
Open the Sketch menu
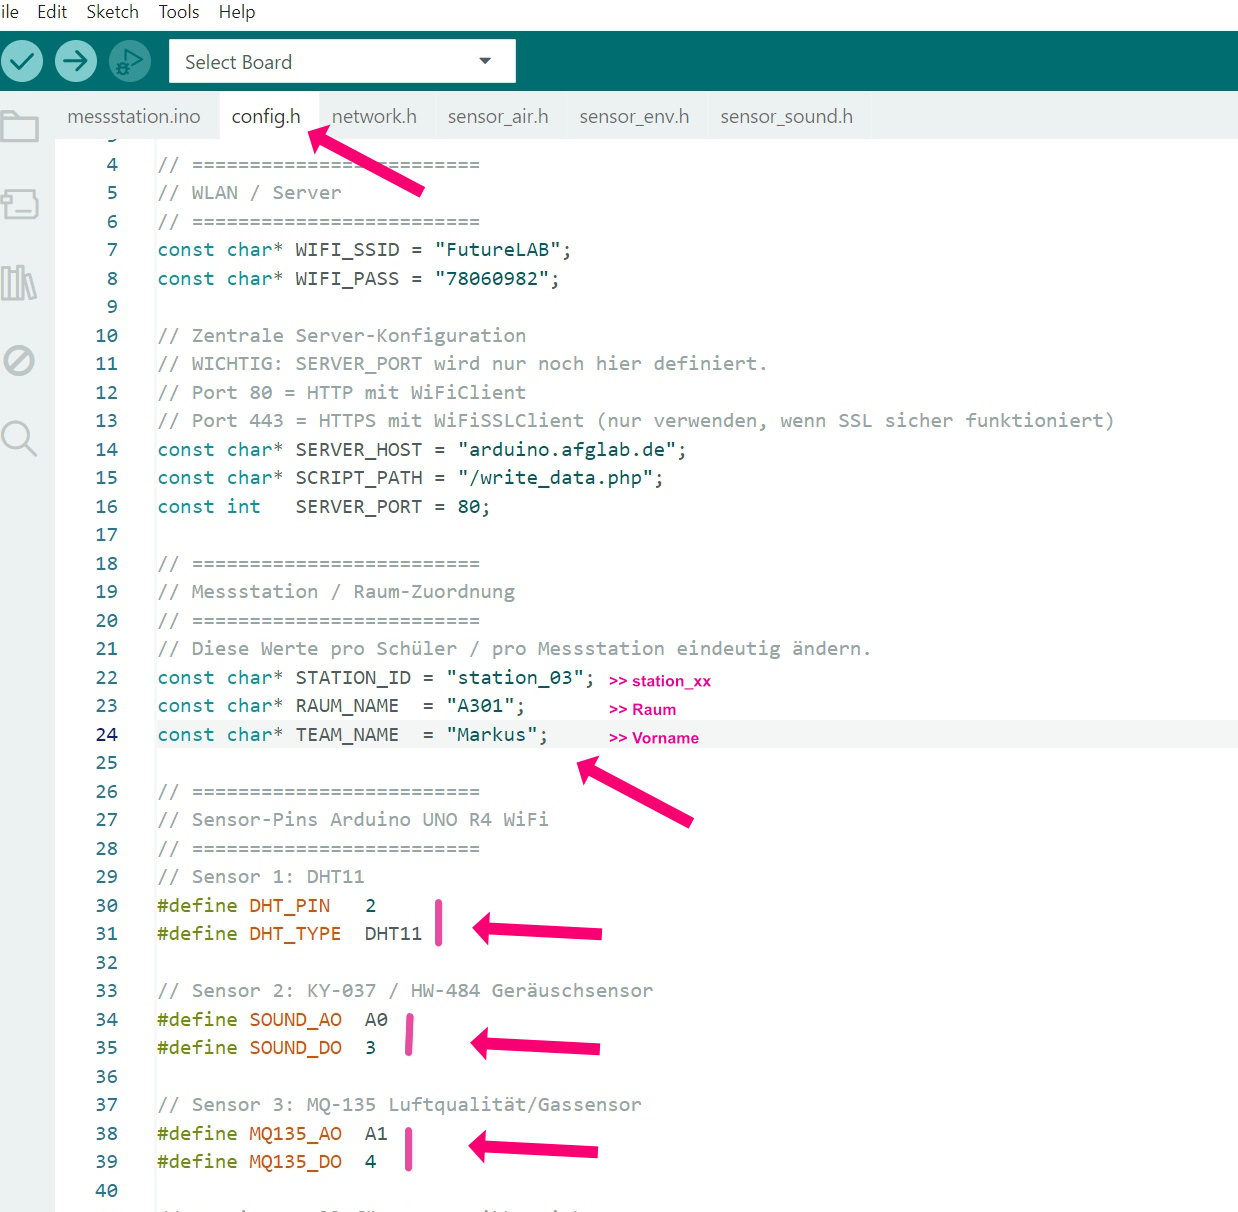coord(112,12)
